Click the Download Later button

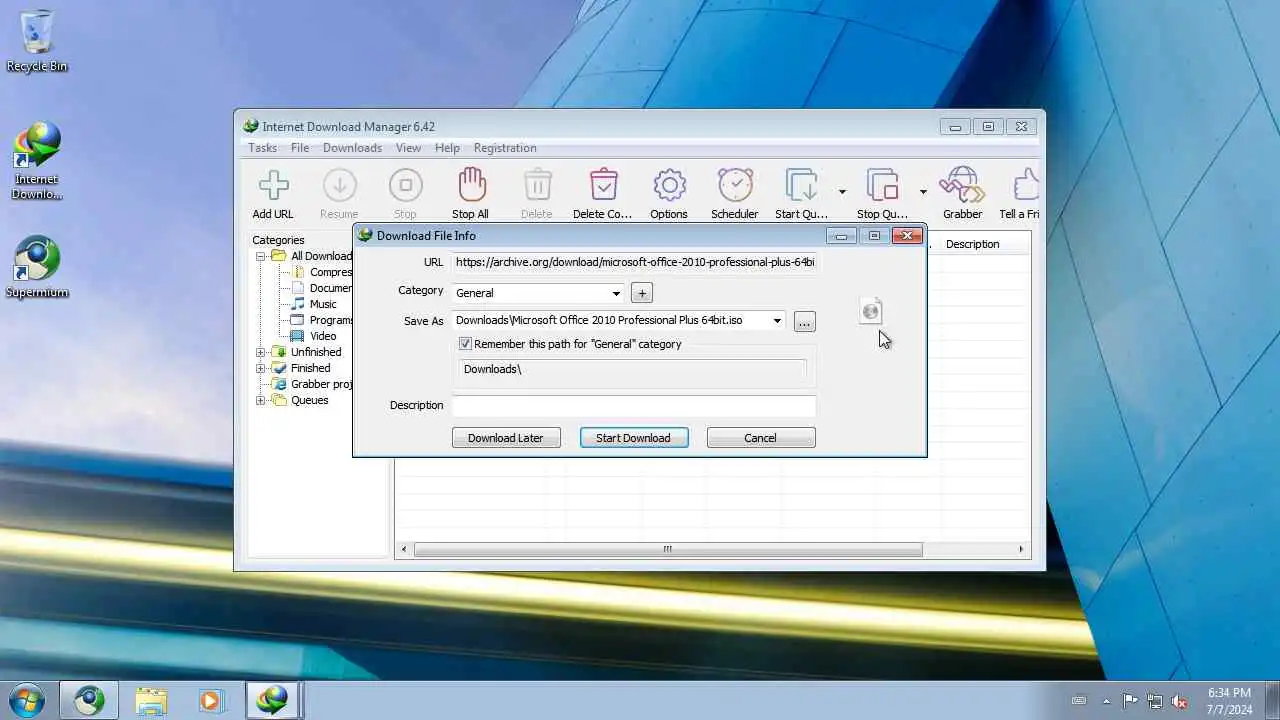tap(506, 438)
